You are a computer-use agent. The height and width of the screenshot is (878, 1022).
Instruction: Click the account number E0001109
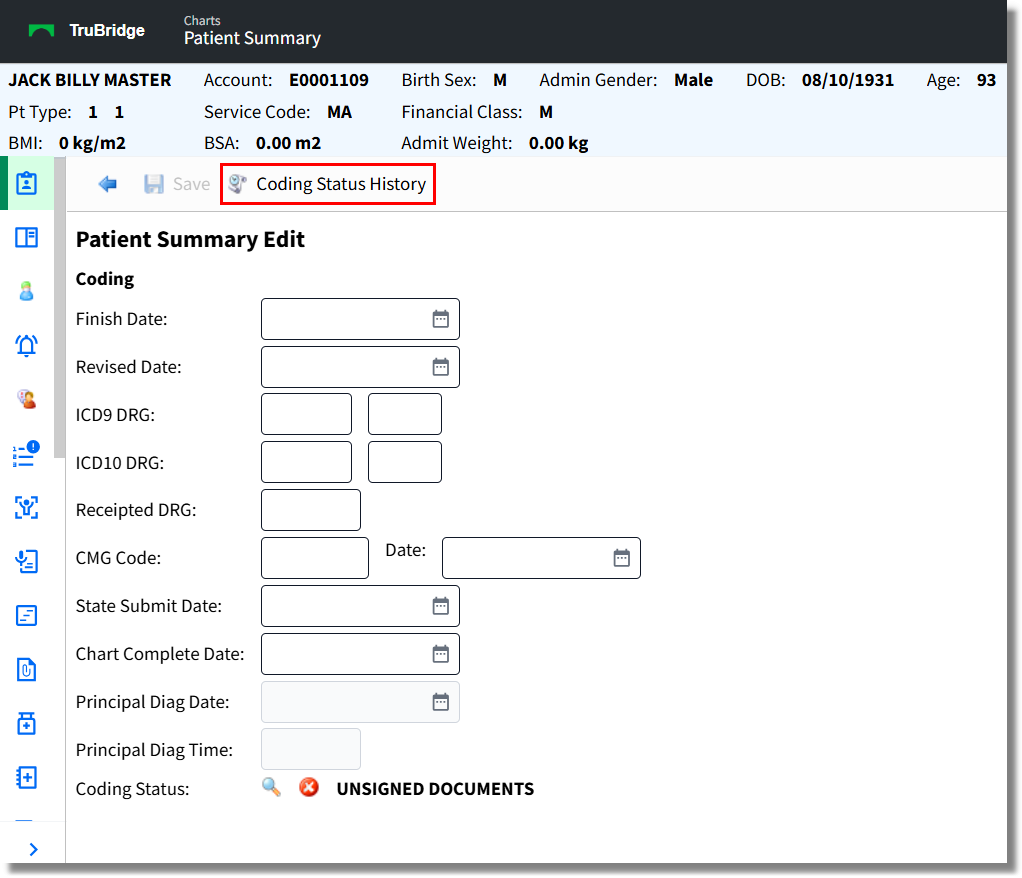coord(329,80)
